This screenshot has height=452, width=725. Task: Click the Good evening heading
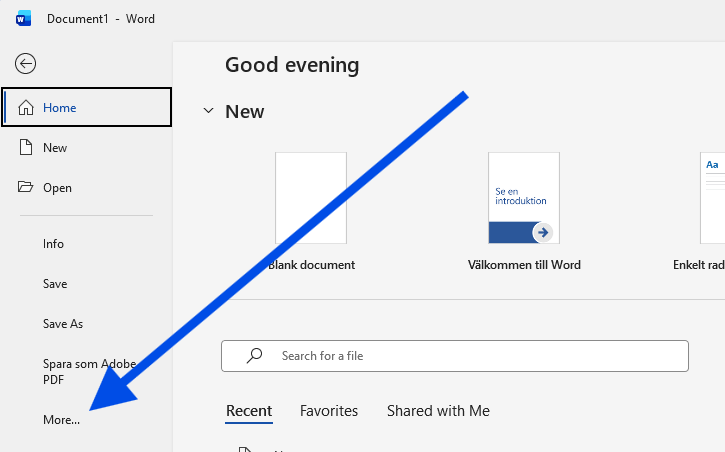[x=292, y=65]
